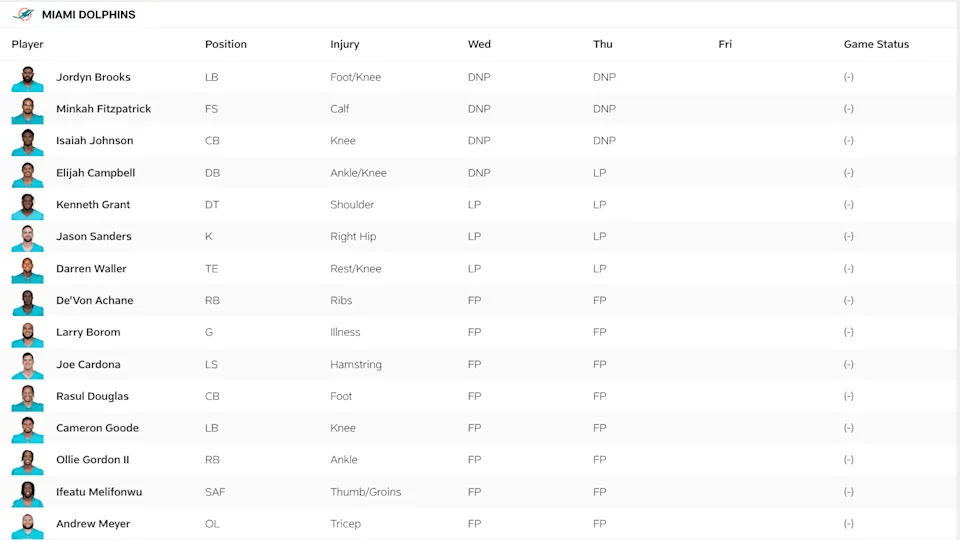Click the MIAMI DOLPHINS team heading
Screen dimensions: 960x540
tap(89, 15)
